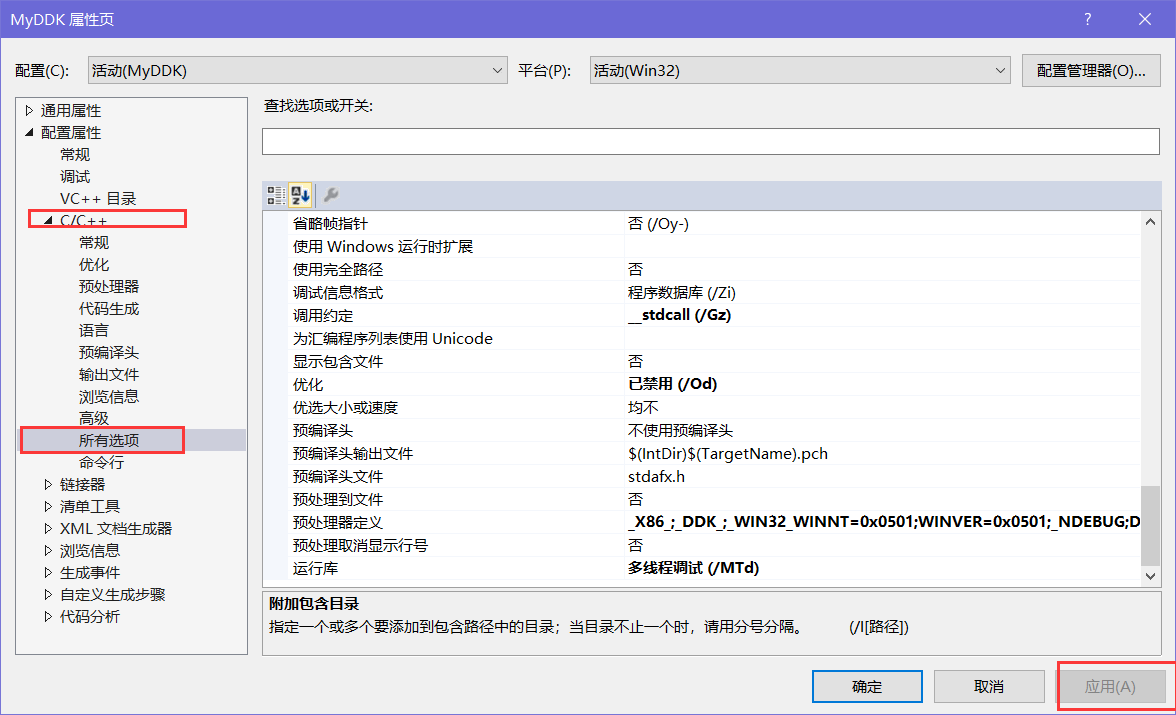1176x715 pixels.
Task: Select the 高级 tree item
Action: (x=94, y=419)
